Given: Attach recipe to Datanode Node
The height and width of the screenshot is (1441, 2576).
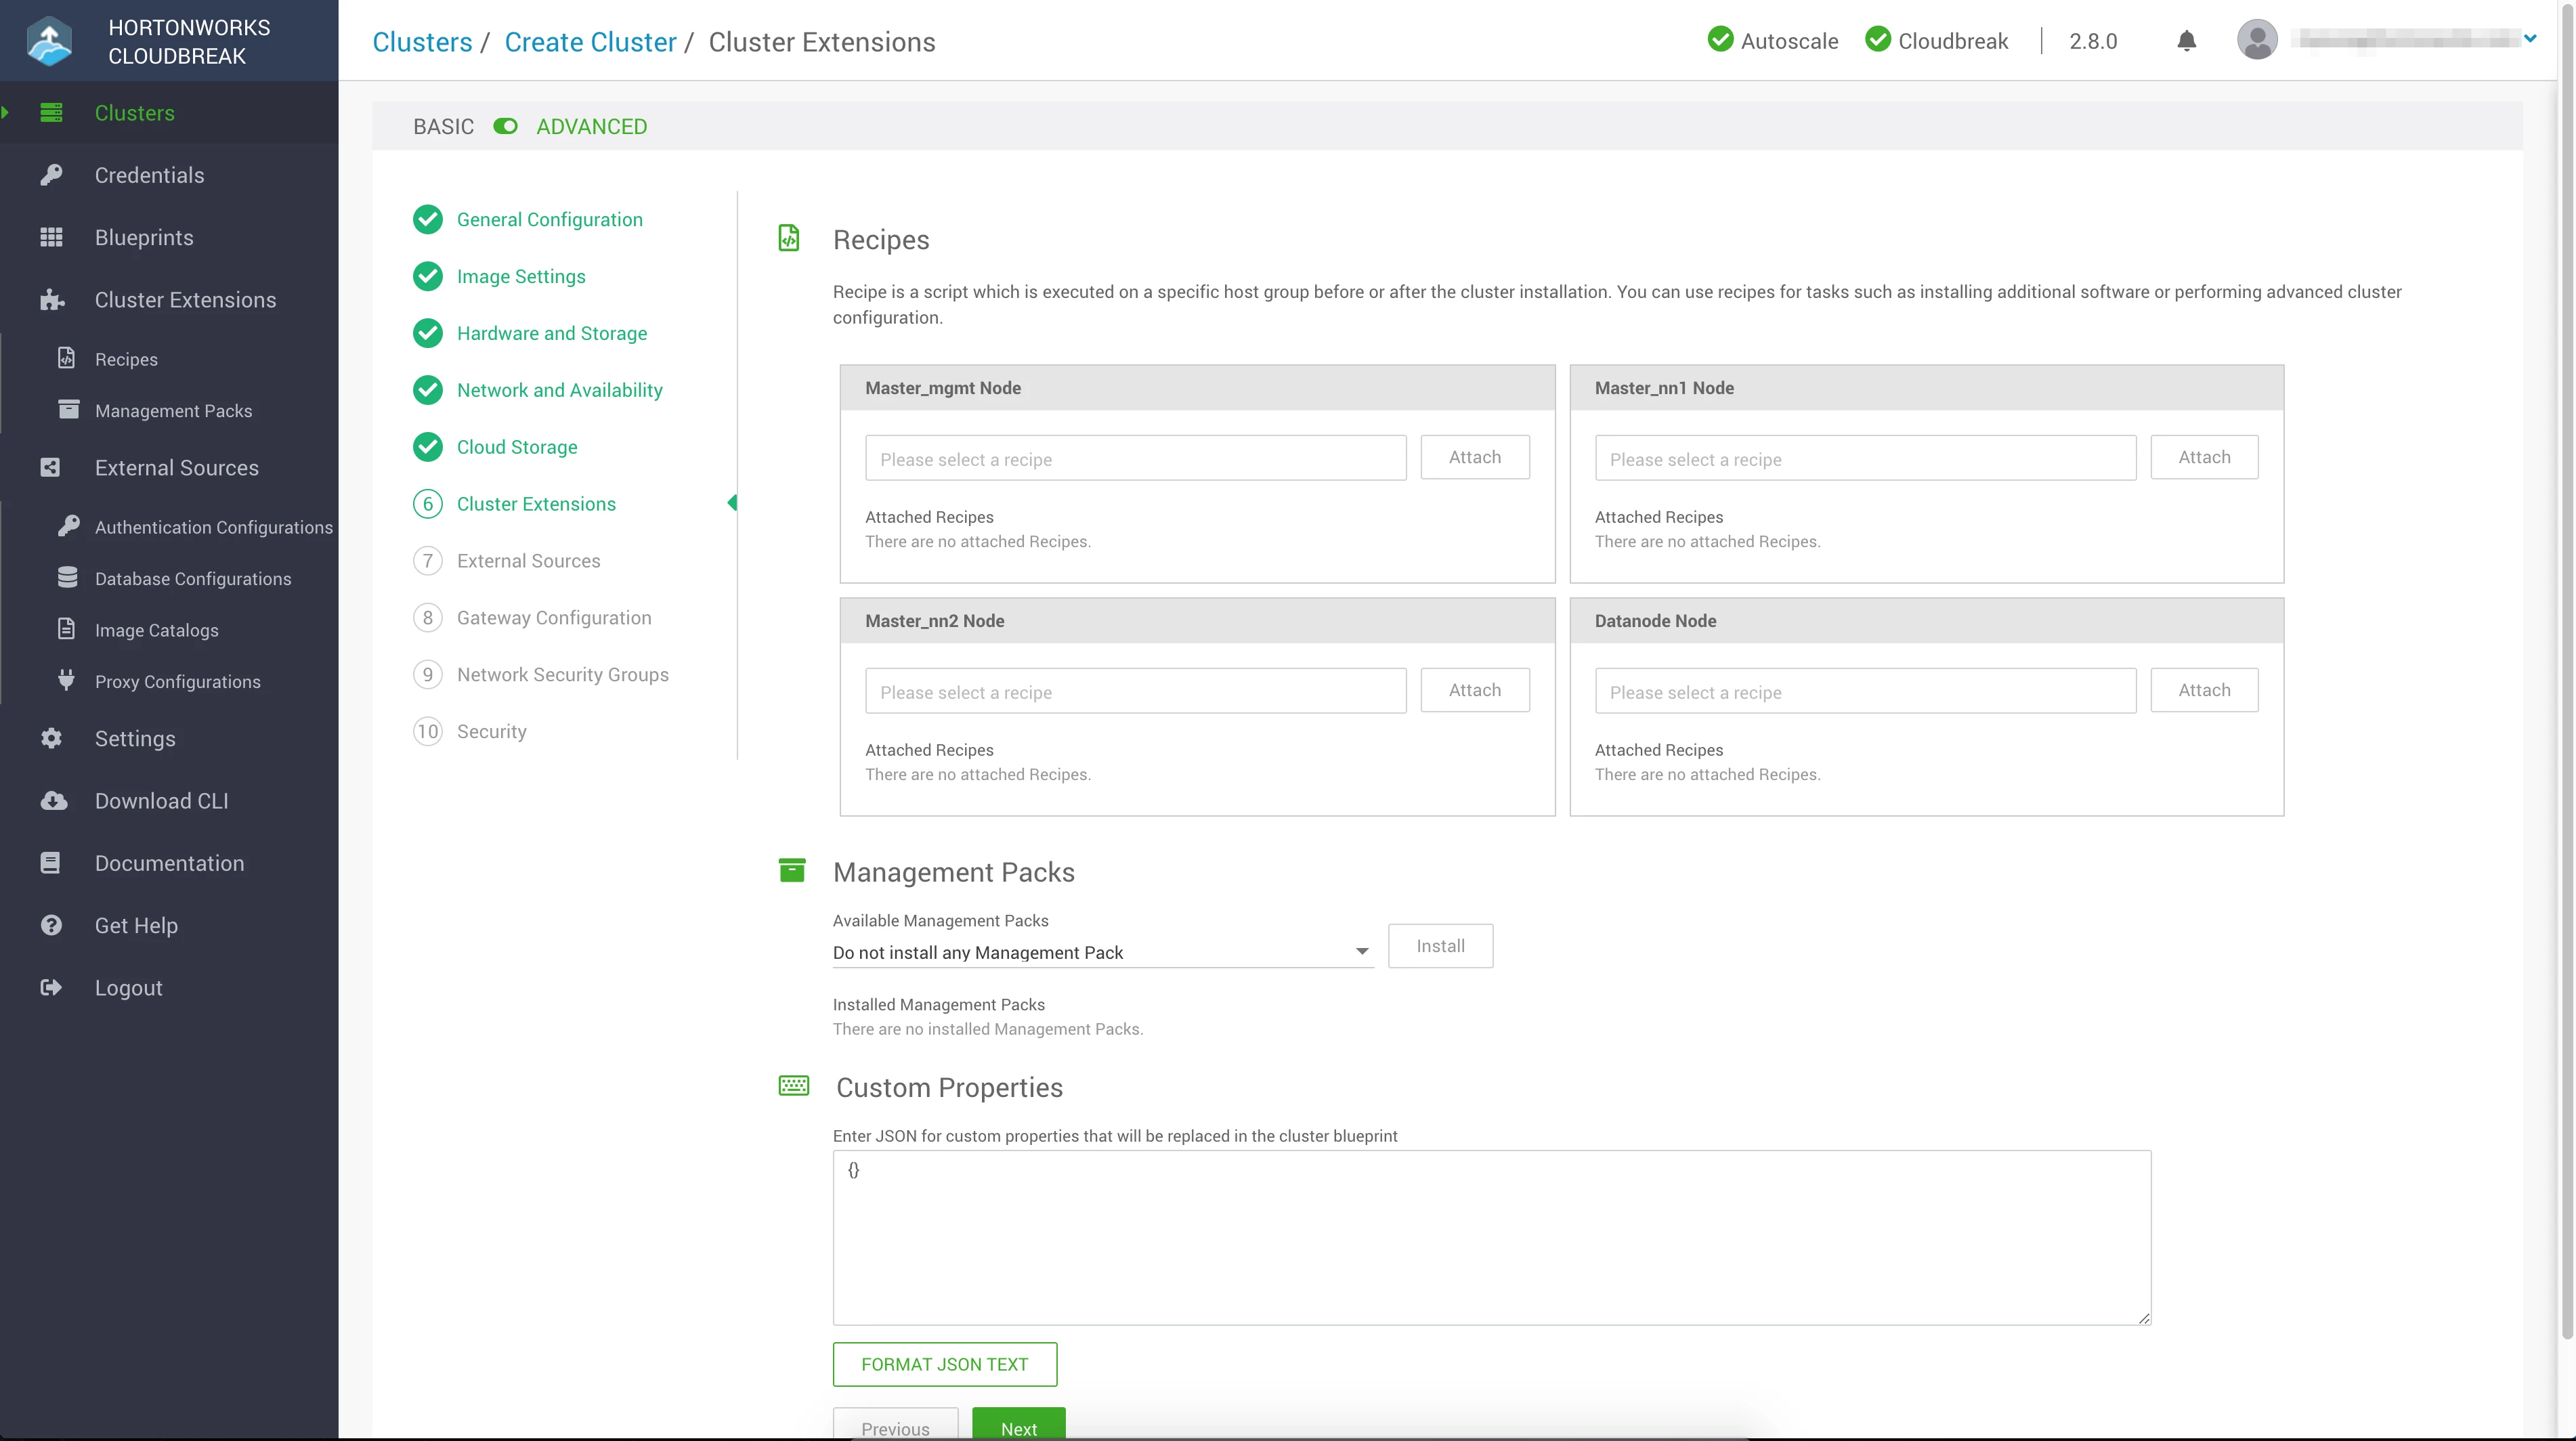Looking at the screenshot, I should 2204,690.
